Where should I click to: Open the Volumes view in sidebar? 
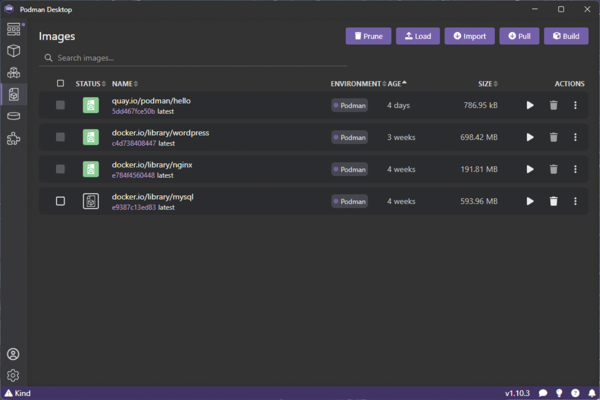coord(13,116)
